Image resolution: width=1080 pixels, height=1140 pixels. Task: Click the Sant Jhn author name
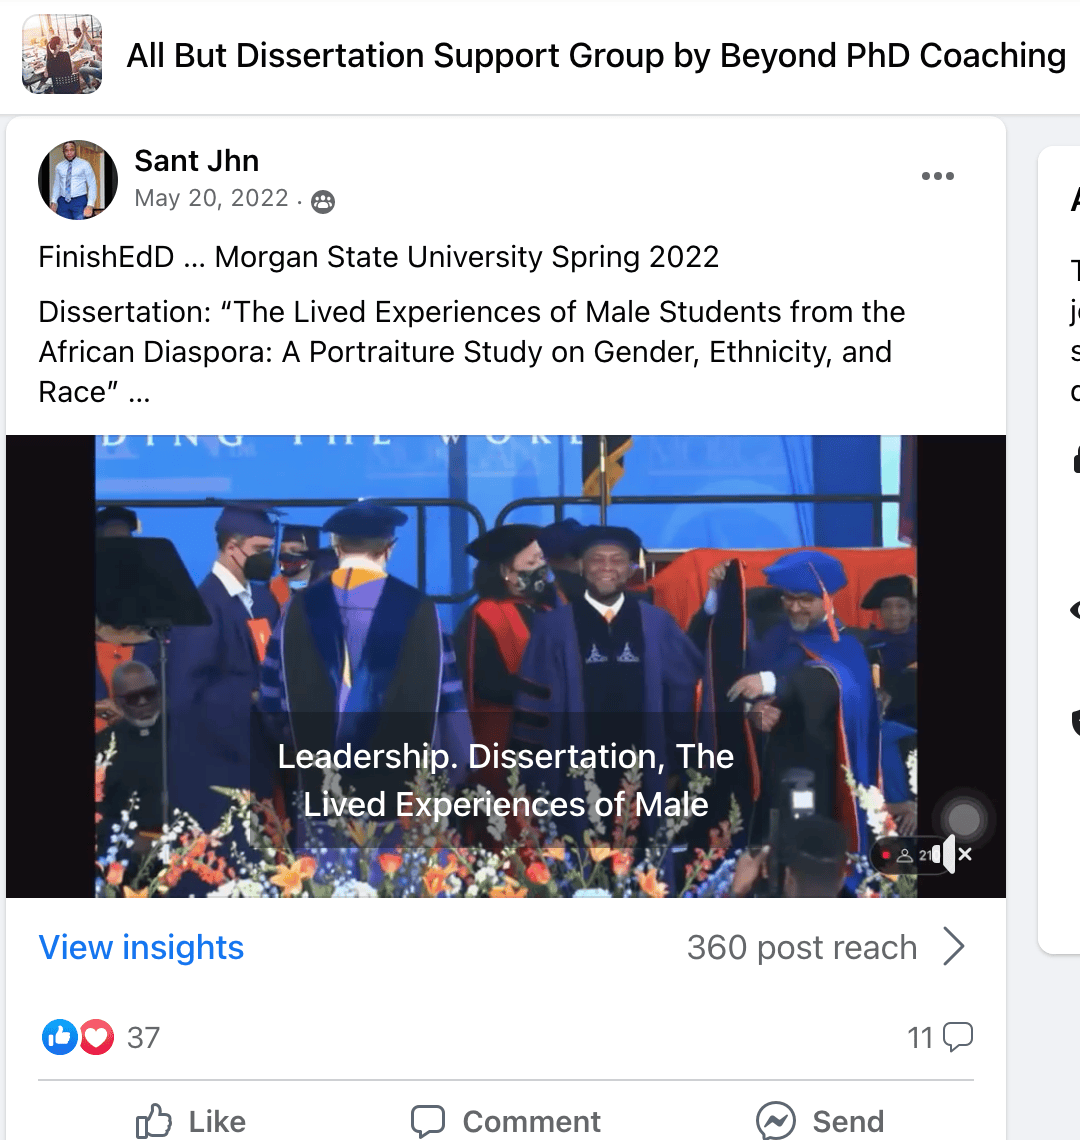(197, 161)
